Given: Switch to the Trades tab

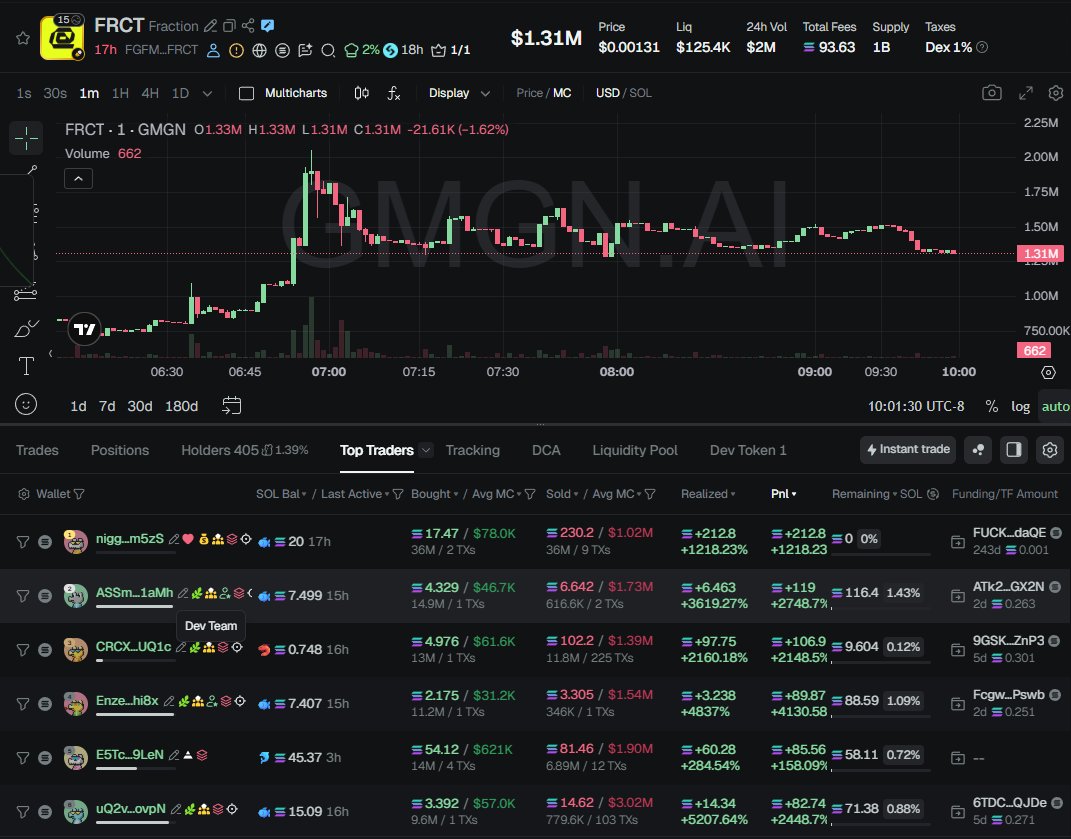Looking at the screenshot, I should [x=37, y=450].
